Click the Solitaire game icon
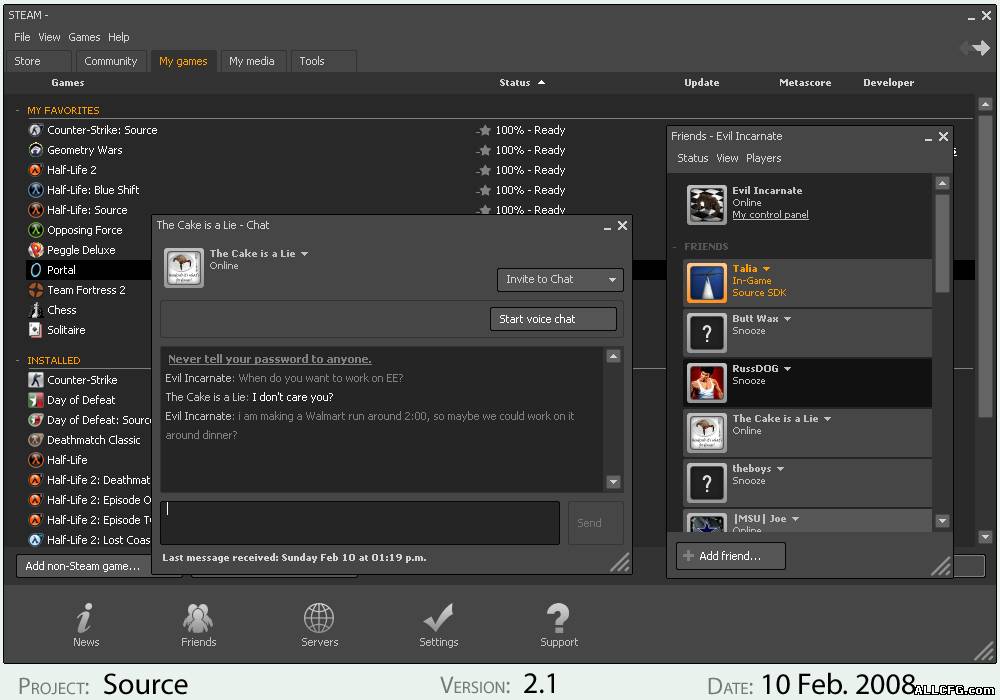Image resolution: width=1000 pixels, height=700 pixels. pyautogui.click(x=36, y=330)
